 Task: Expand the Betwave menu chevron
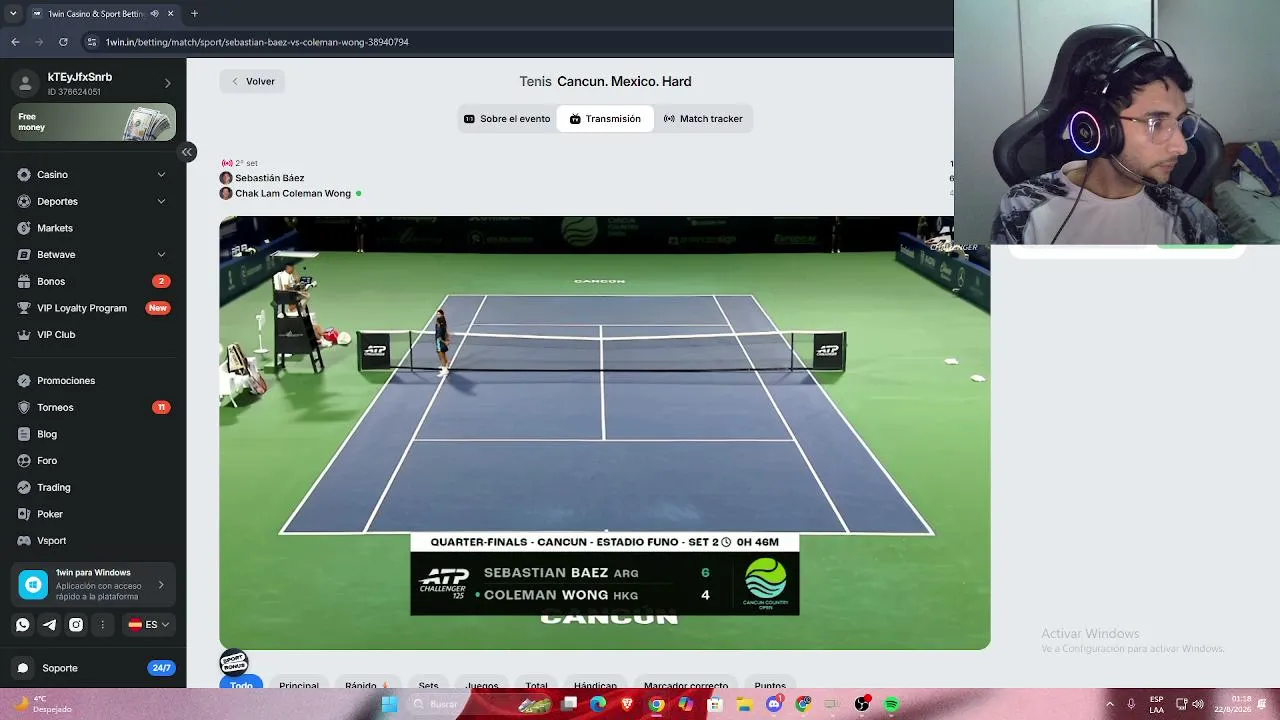[161, 255]
